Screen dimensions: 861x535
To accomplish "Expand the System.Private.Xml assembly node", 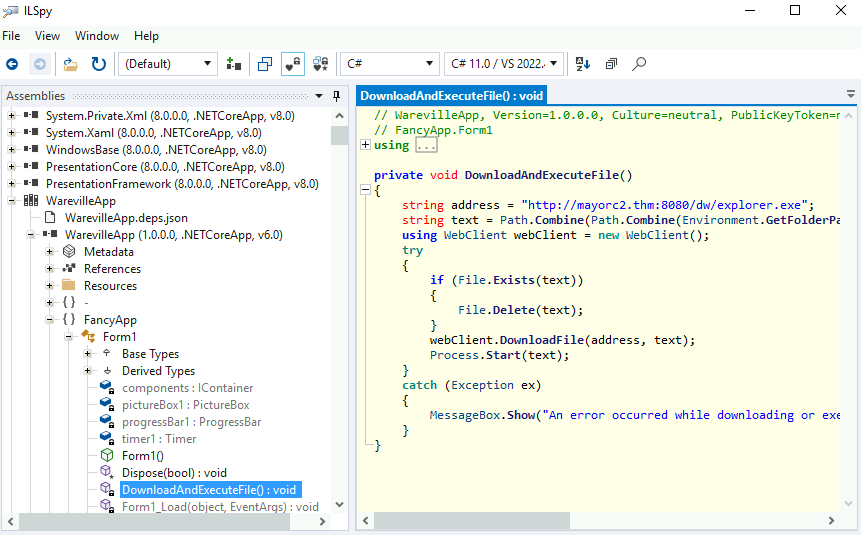I will coord(11,116).
